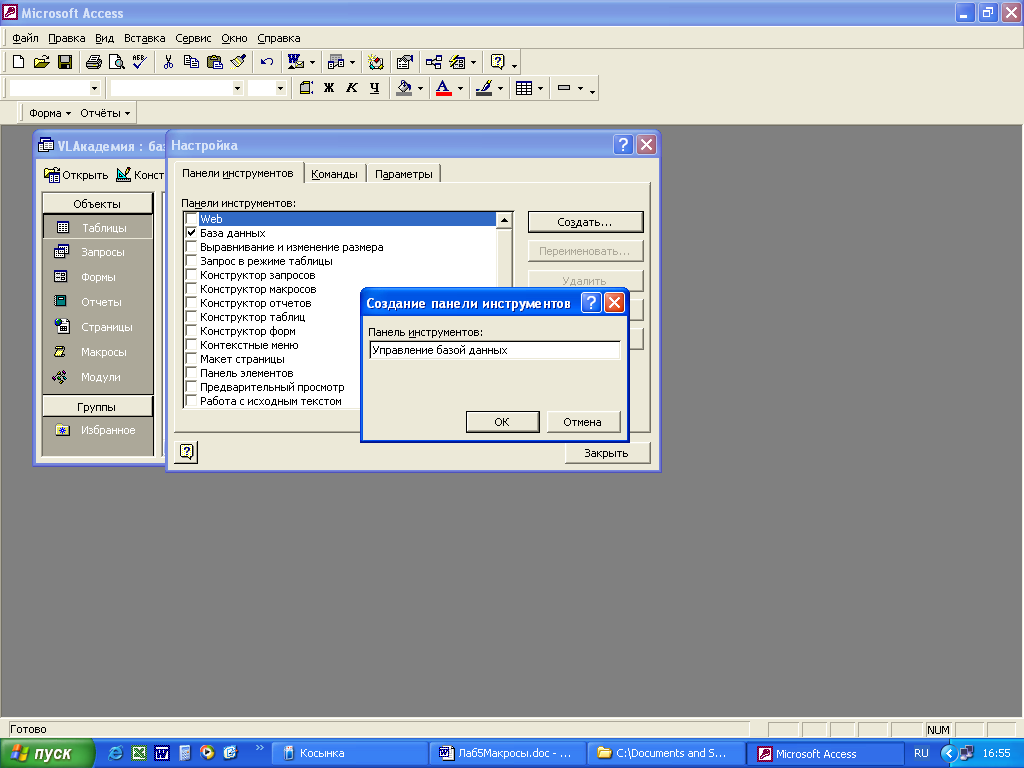1024x768 pixels.
Task: Click the Office Links Word icon
Action: (x=296, y=62)
